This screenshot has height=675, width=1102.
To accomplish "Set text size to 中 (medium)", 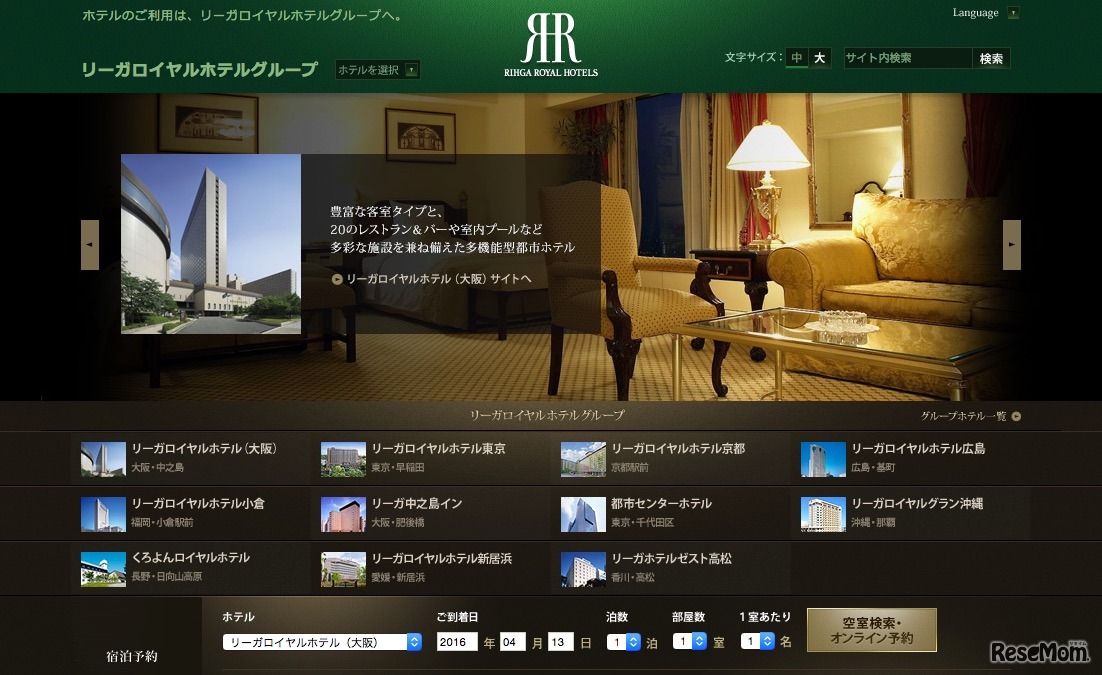I will pyautogui.click(x=796, y=58).
